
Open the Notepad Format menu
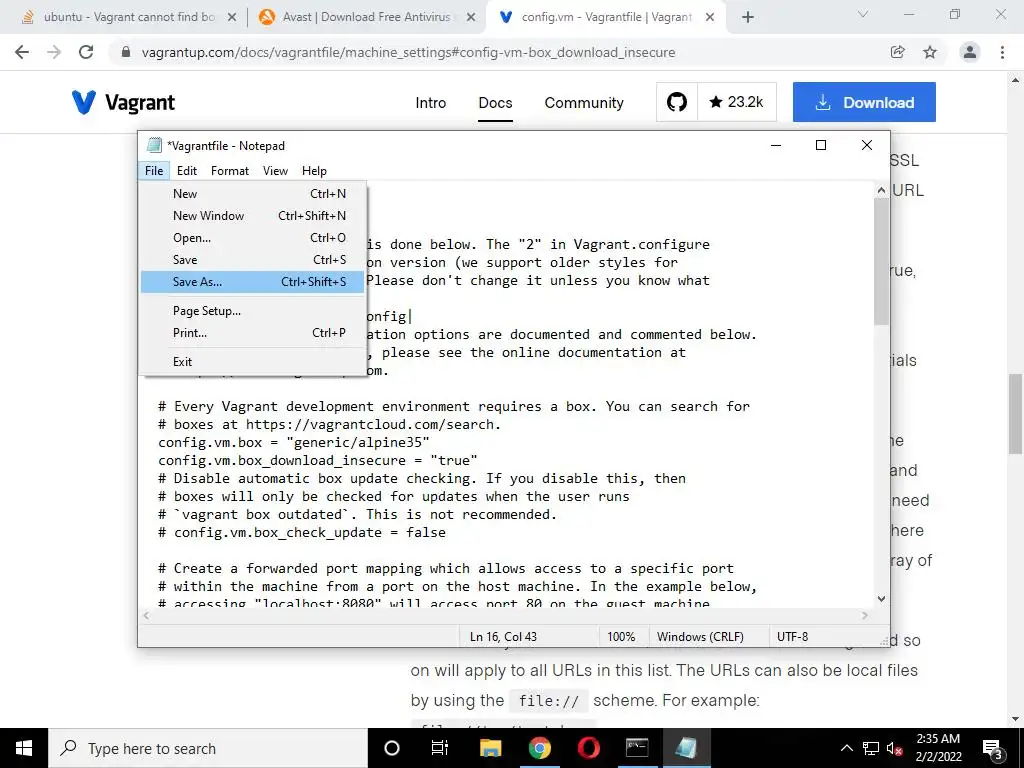point(230,170)
